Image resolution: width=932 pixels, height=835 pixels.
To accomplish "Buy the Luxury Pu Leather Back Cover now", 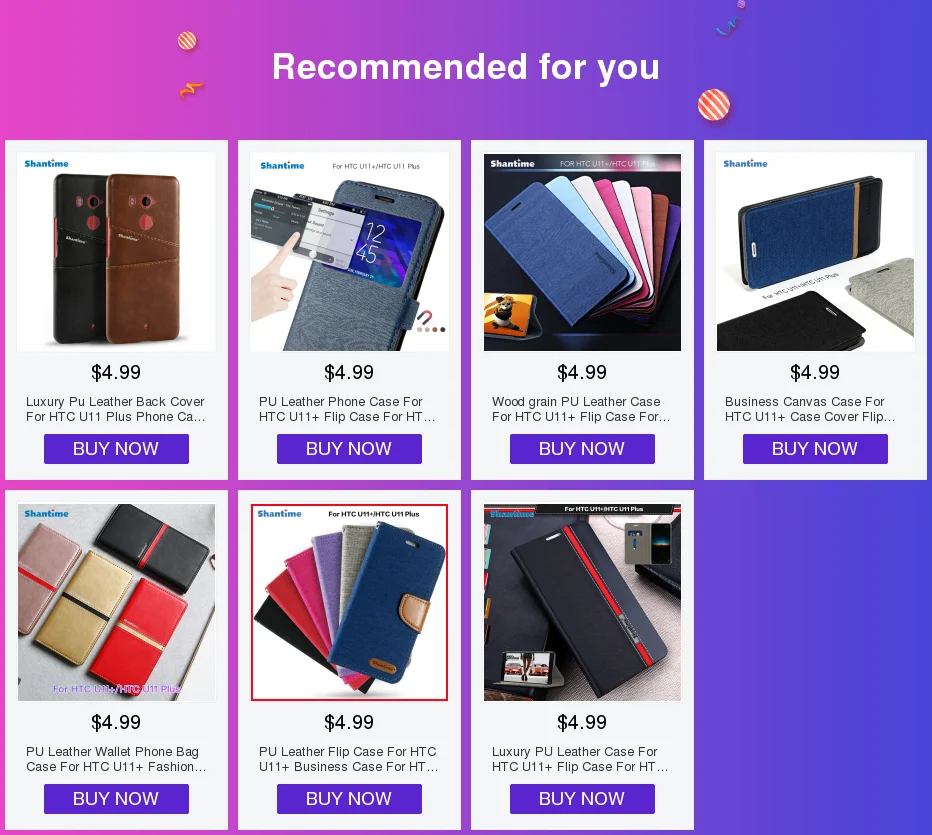I will (116, 449).
